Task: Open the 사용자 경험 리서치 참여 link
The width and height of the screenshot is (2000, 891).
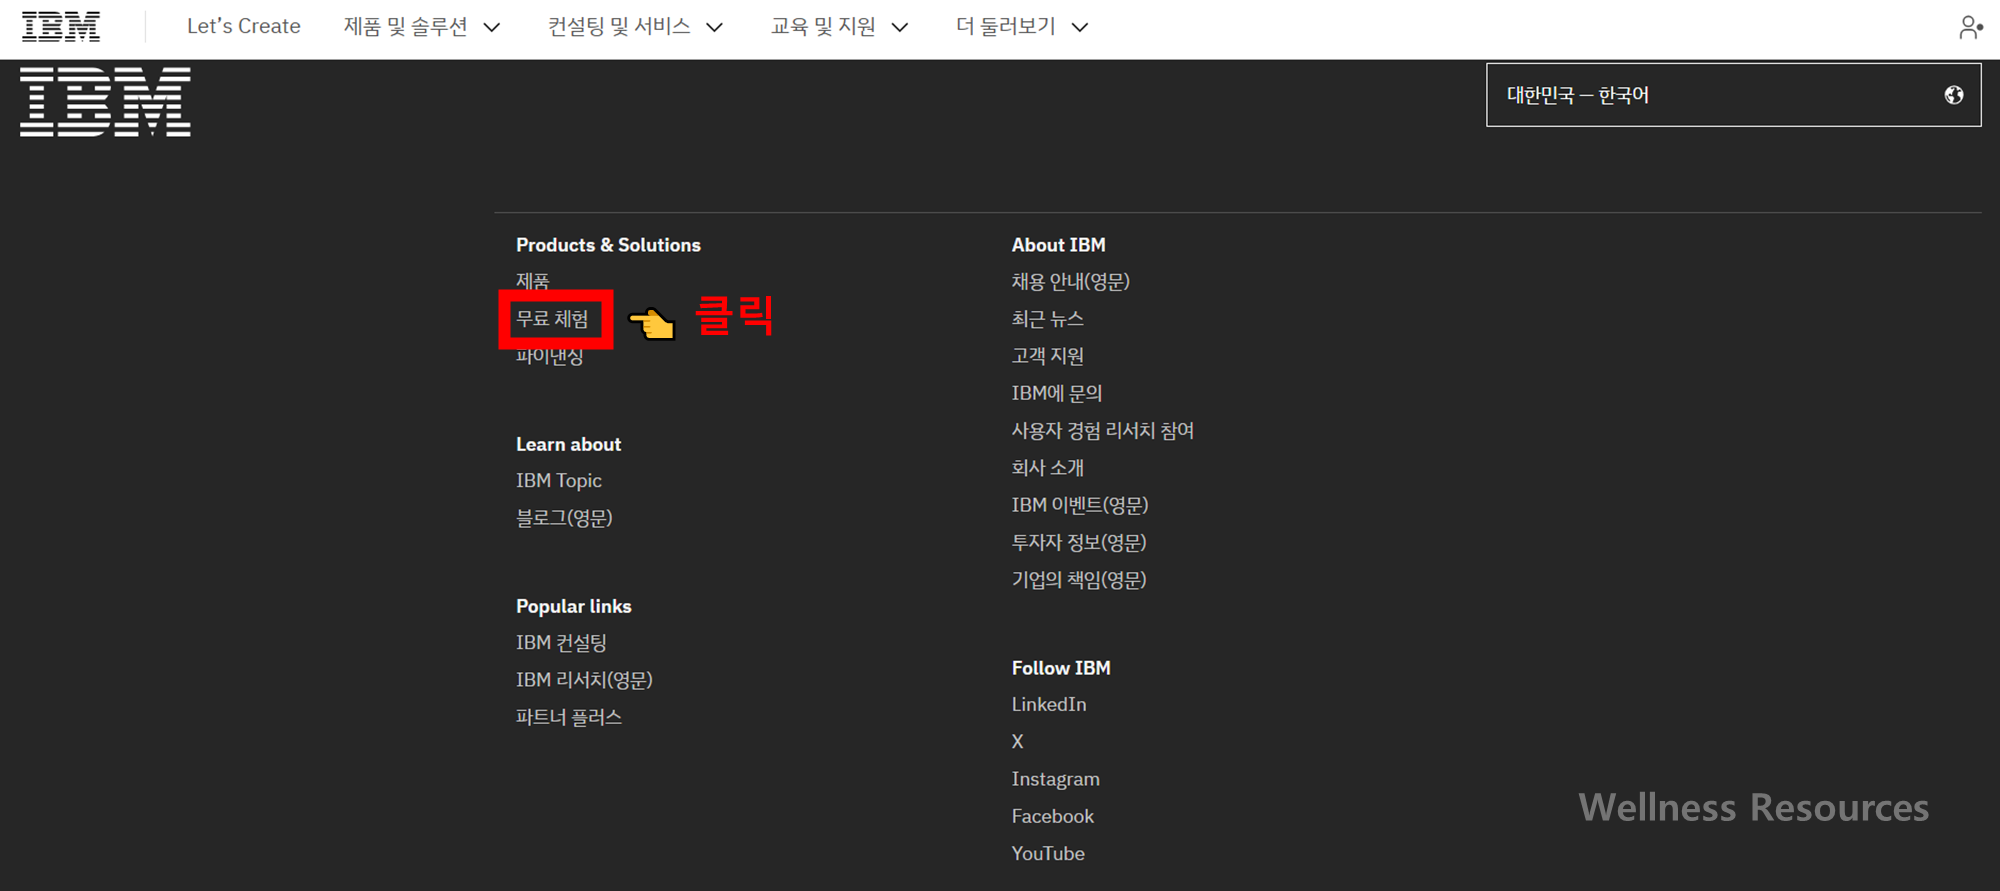Action: (1103, 431)
